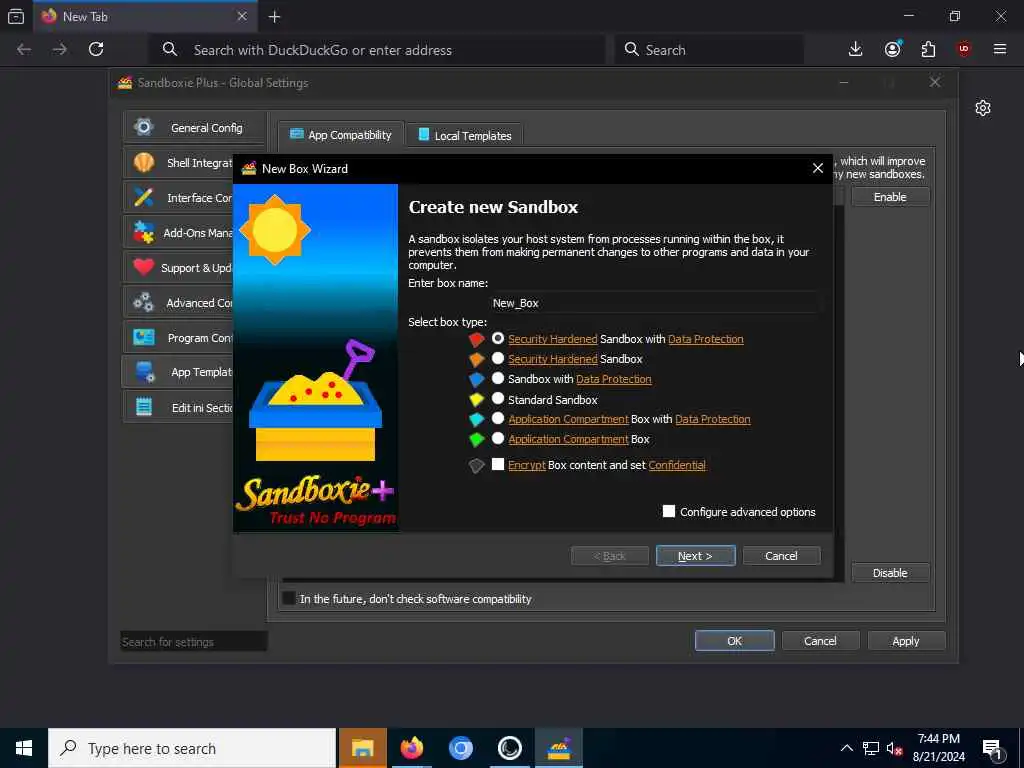Choose the Application Compartment Box radio option
Viewport: 1024px width, 768px height.
point(498,439)
